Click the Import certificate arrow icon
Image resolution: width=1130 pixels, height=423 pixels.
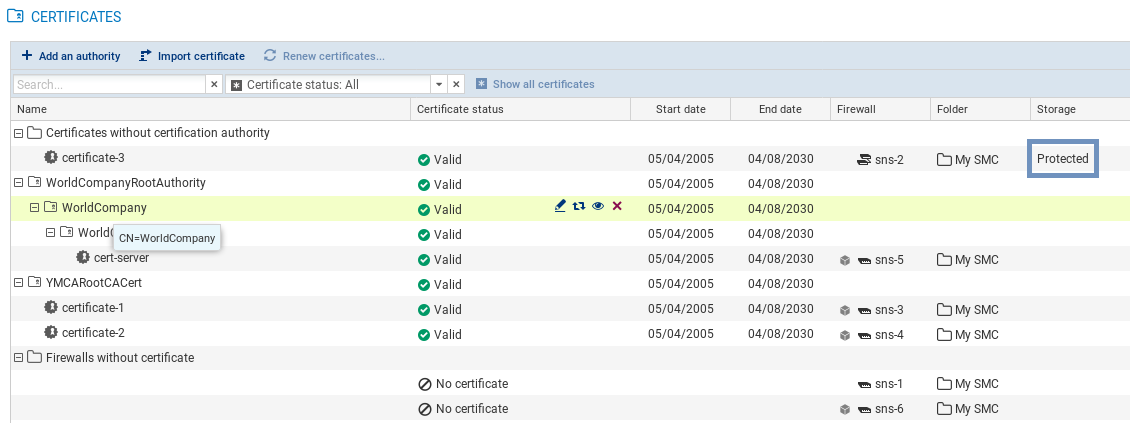click(145, 56)
